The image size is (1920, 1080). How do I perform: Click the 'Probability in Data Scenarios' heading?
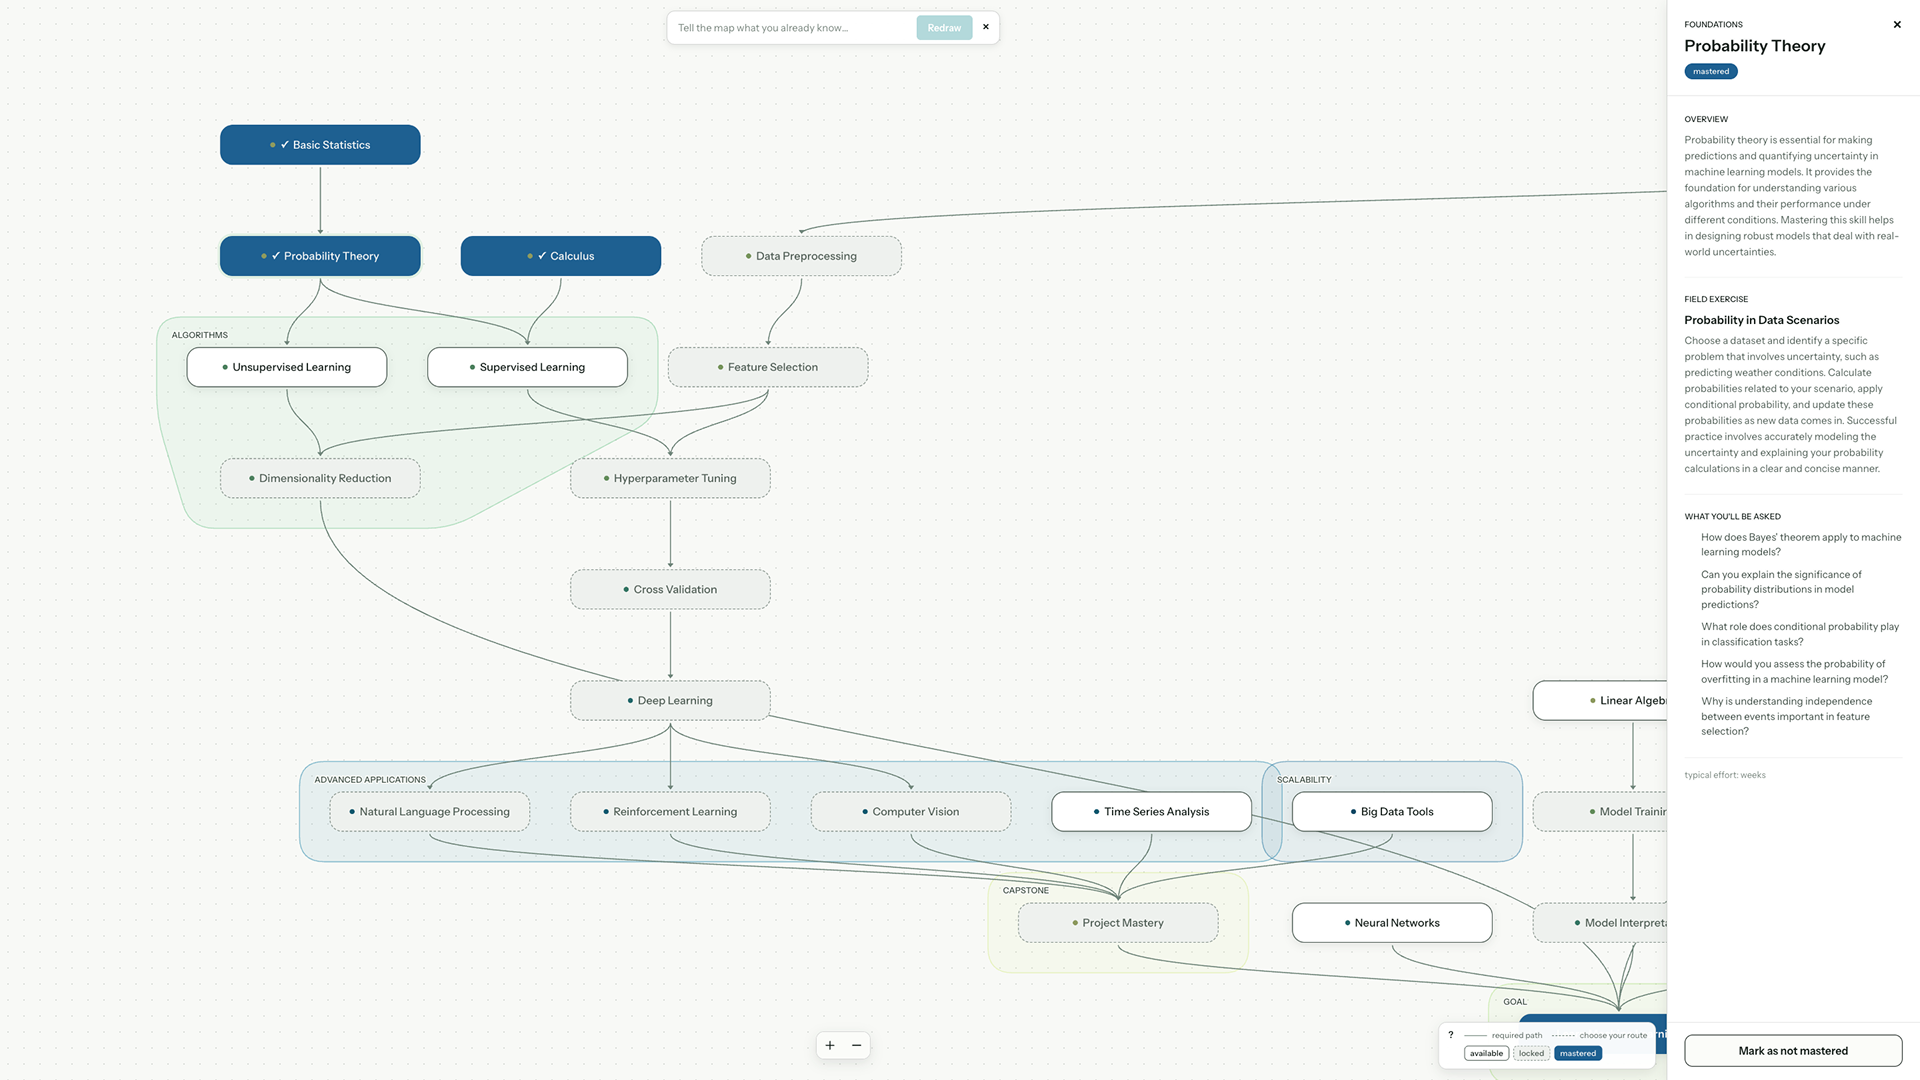1762,320
